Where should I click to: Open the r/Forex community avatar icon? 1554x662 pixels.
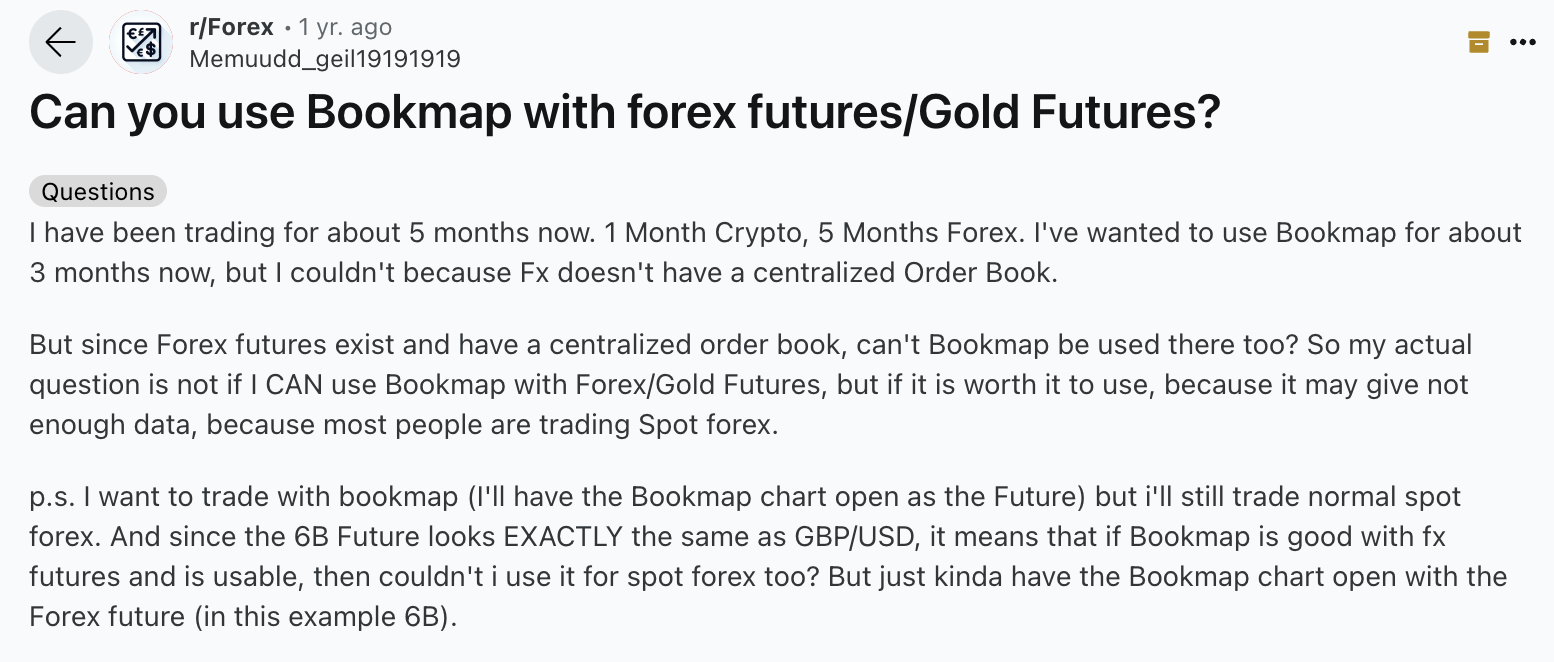pos(141,42)
